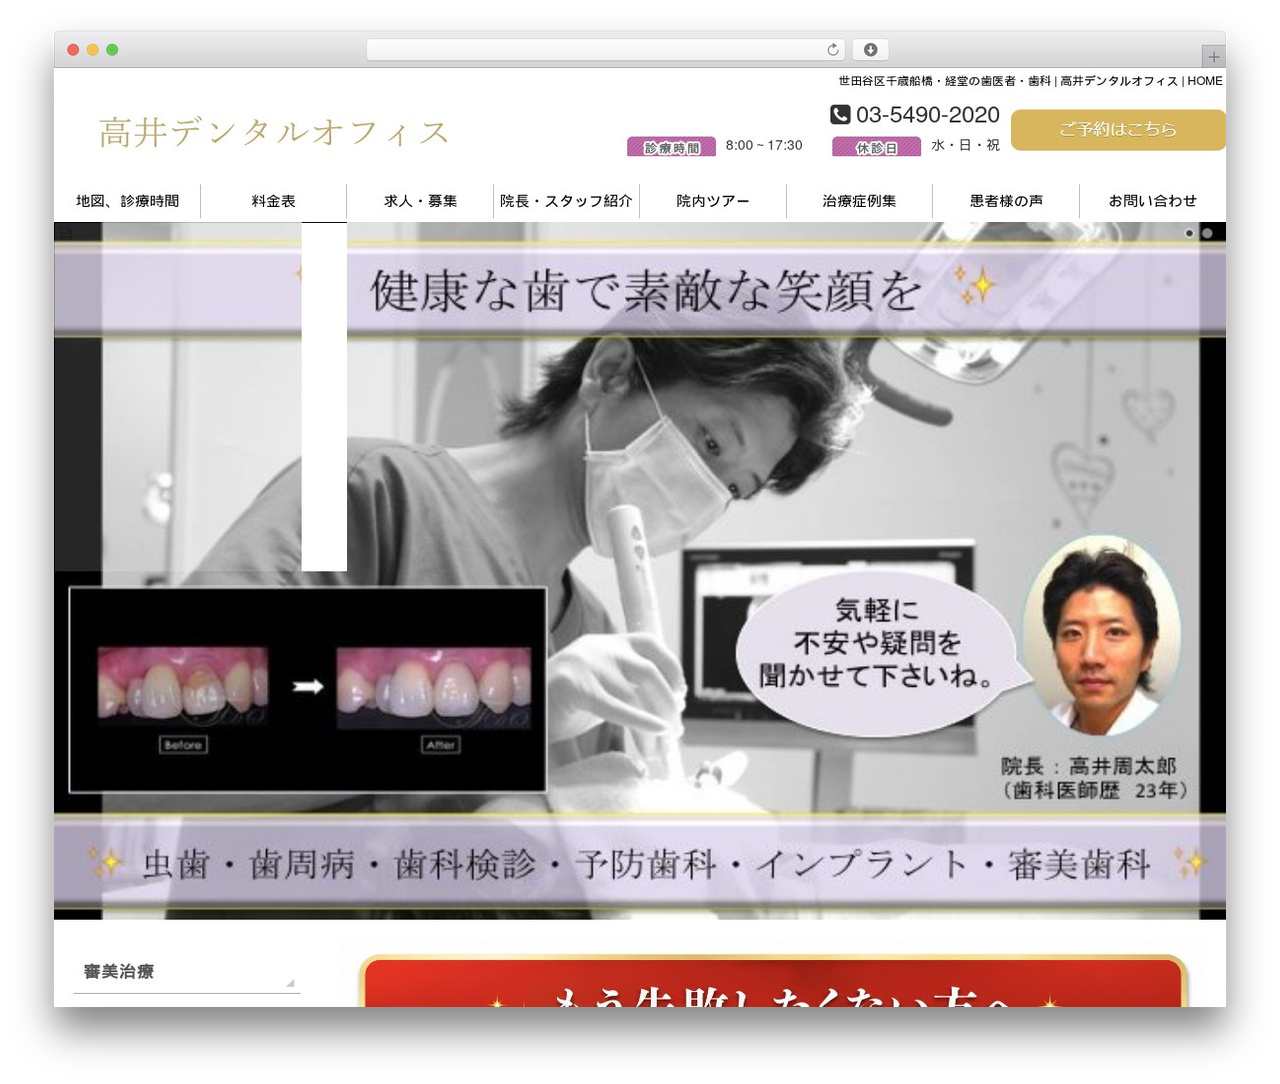Click the 水・日・祝 closed days text

pos(965,145)
